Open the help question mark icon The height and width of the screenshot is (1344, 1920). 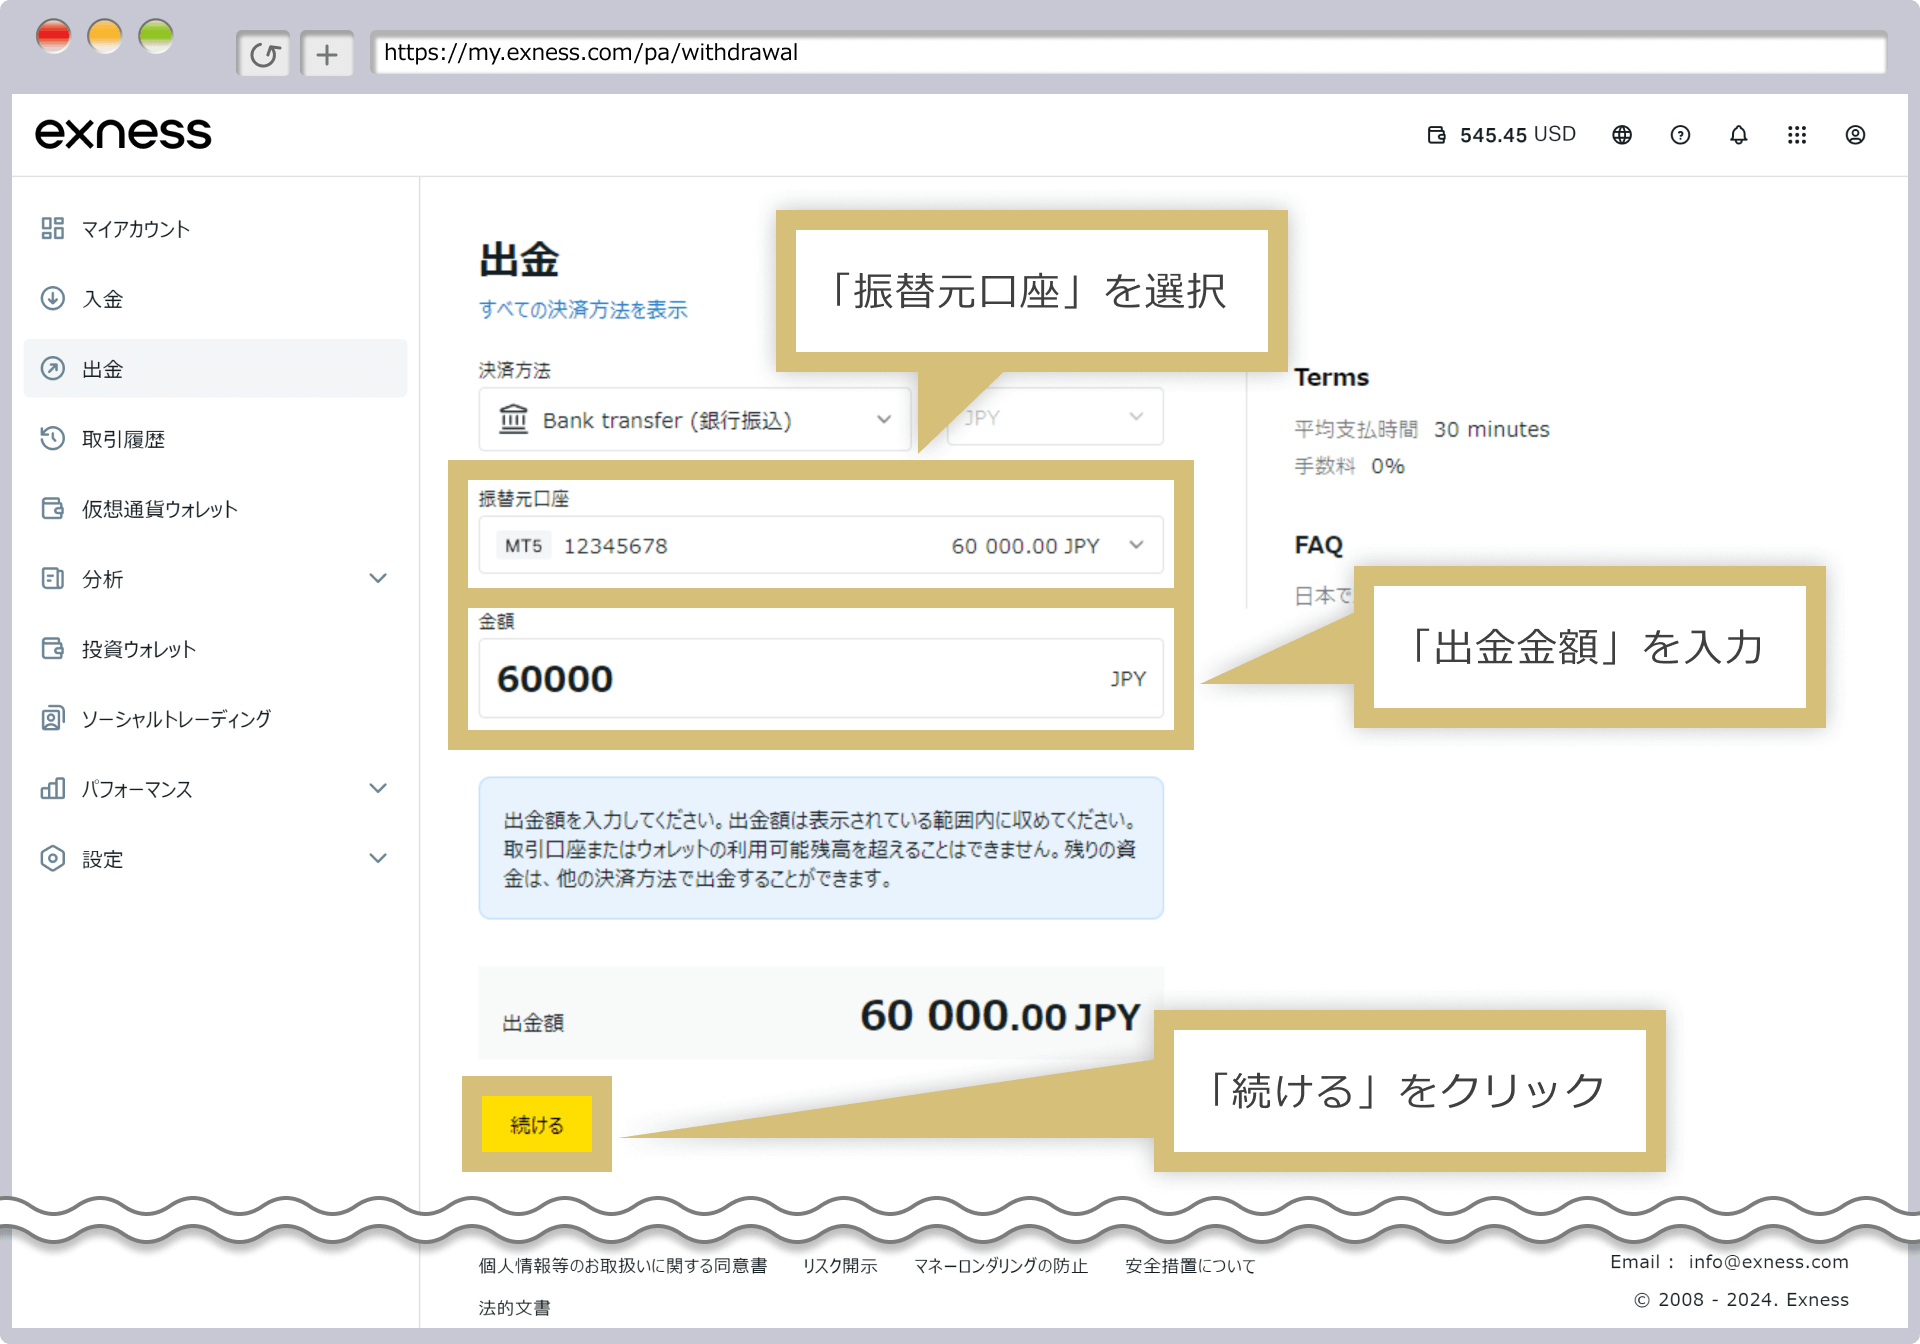click(1680, 135)
